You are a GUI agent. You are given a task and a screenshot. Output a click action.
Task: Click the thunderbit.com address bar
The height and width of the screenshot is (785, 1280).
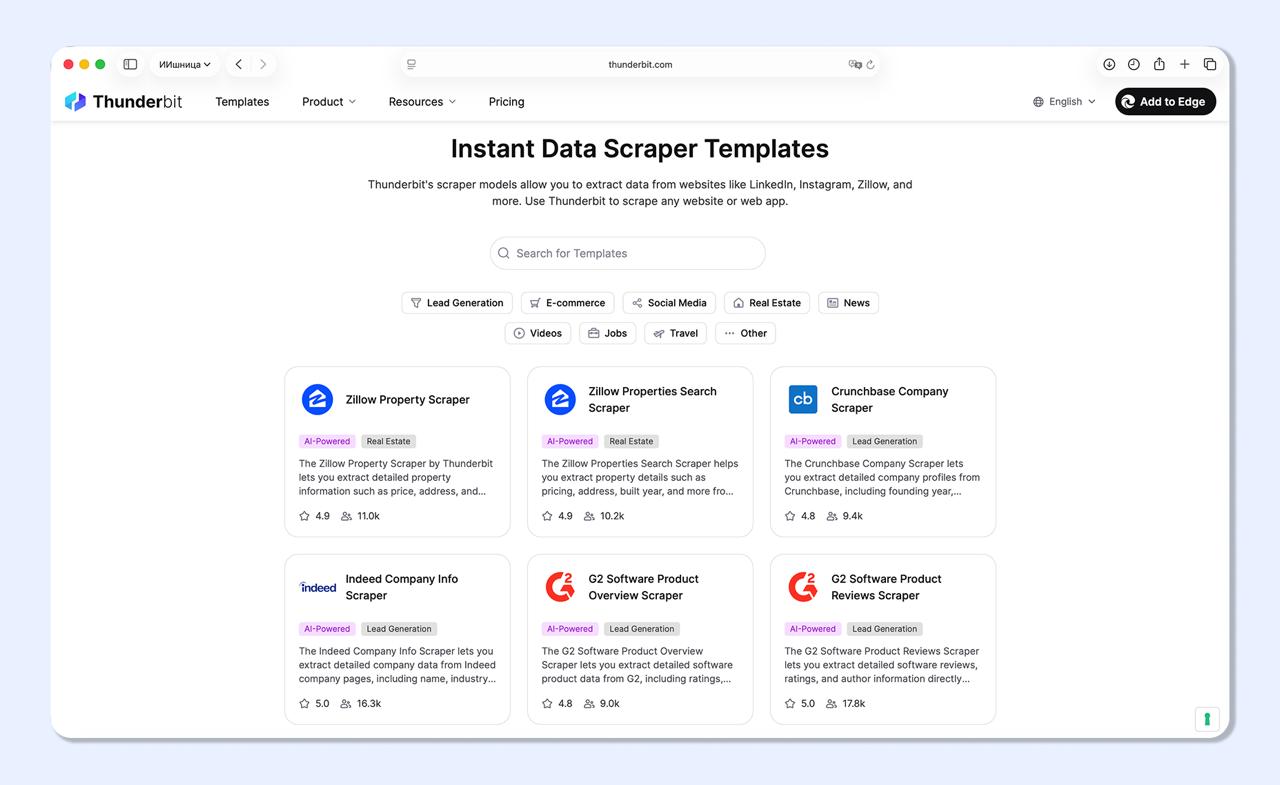coord(640,64)
